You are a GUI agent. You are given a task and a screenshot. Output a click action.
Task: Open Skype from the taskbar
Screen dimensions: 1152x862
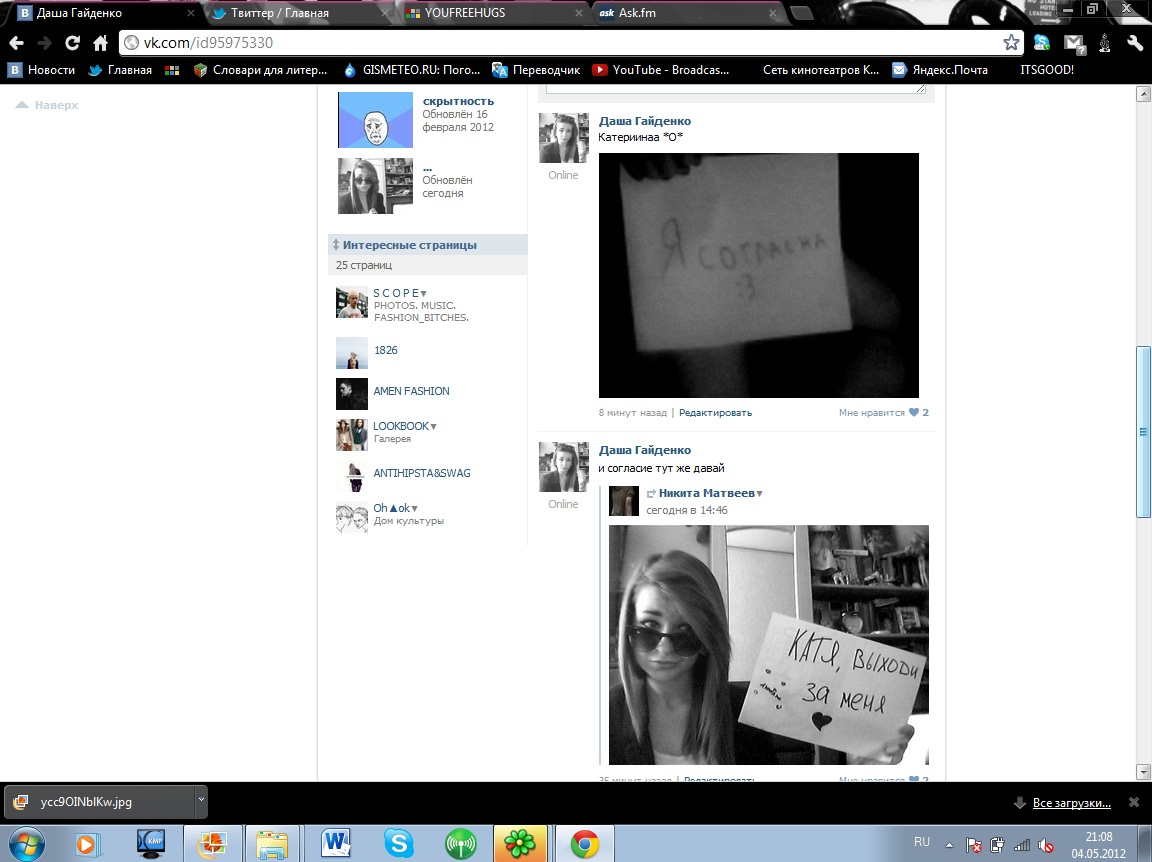point(399,844)
